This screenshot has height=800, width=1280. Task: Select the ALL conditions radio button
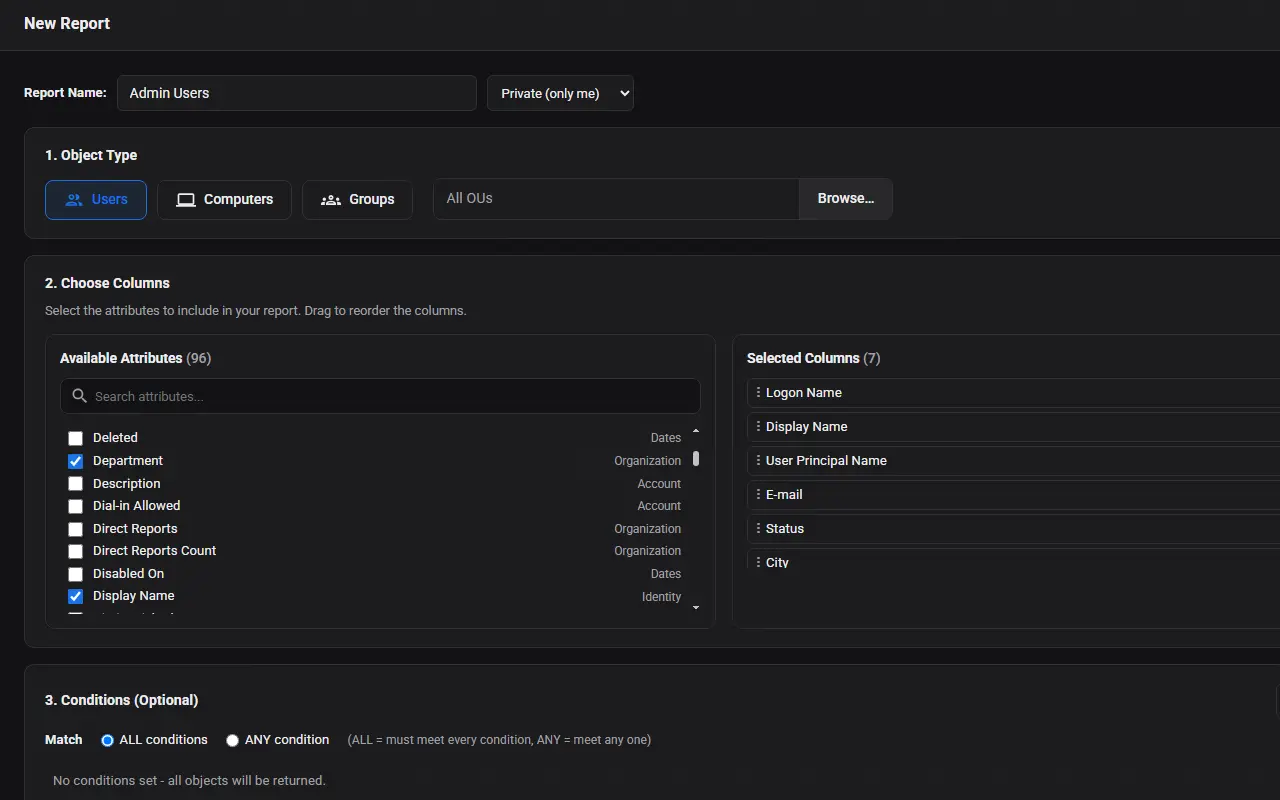pyautogui.click(x=107, y=741)
